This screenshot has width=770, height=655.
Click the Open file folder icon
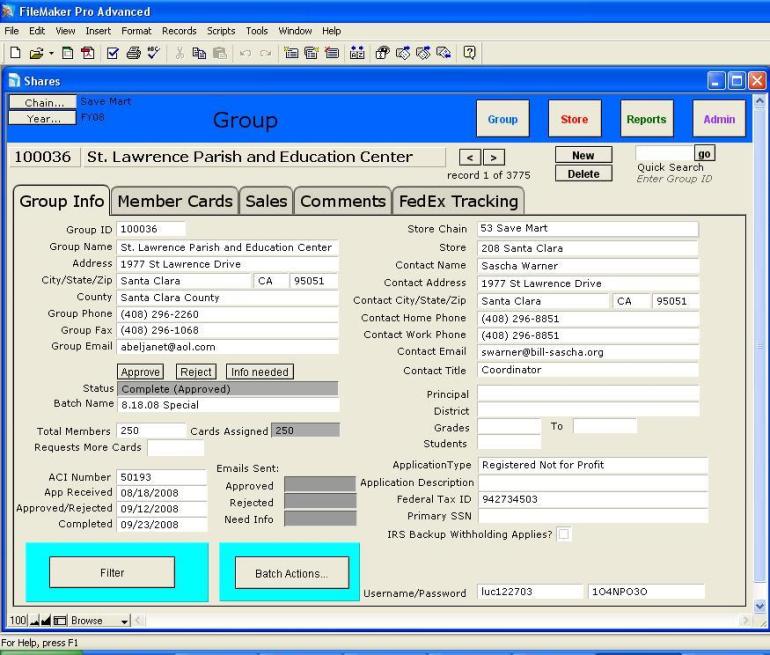click(36, 53)
